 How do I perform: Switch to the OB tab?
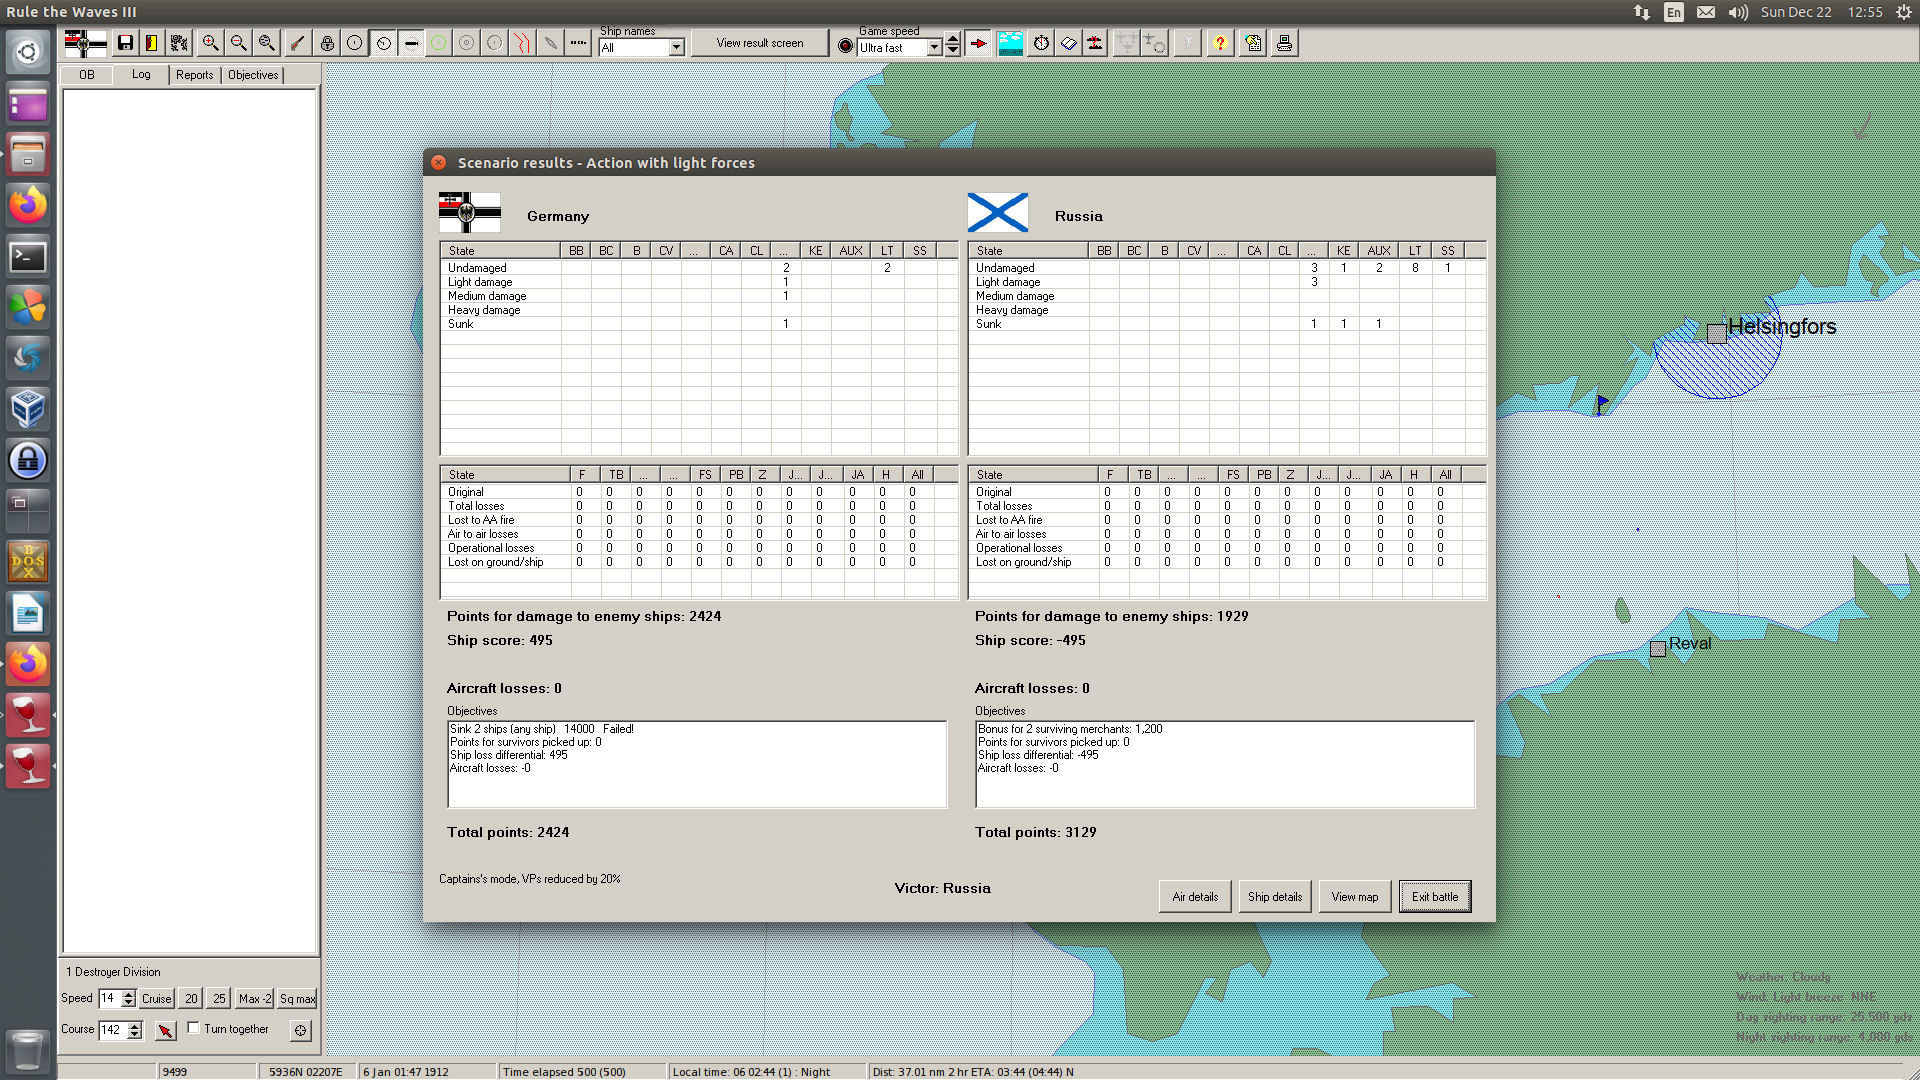pos(87,75)
